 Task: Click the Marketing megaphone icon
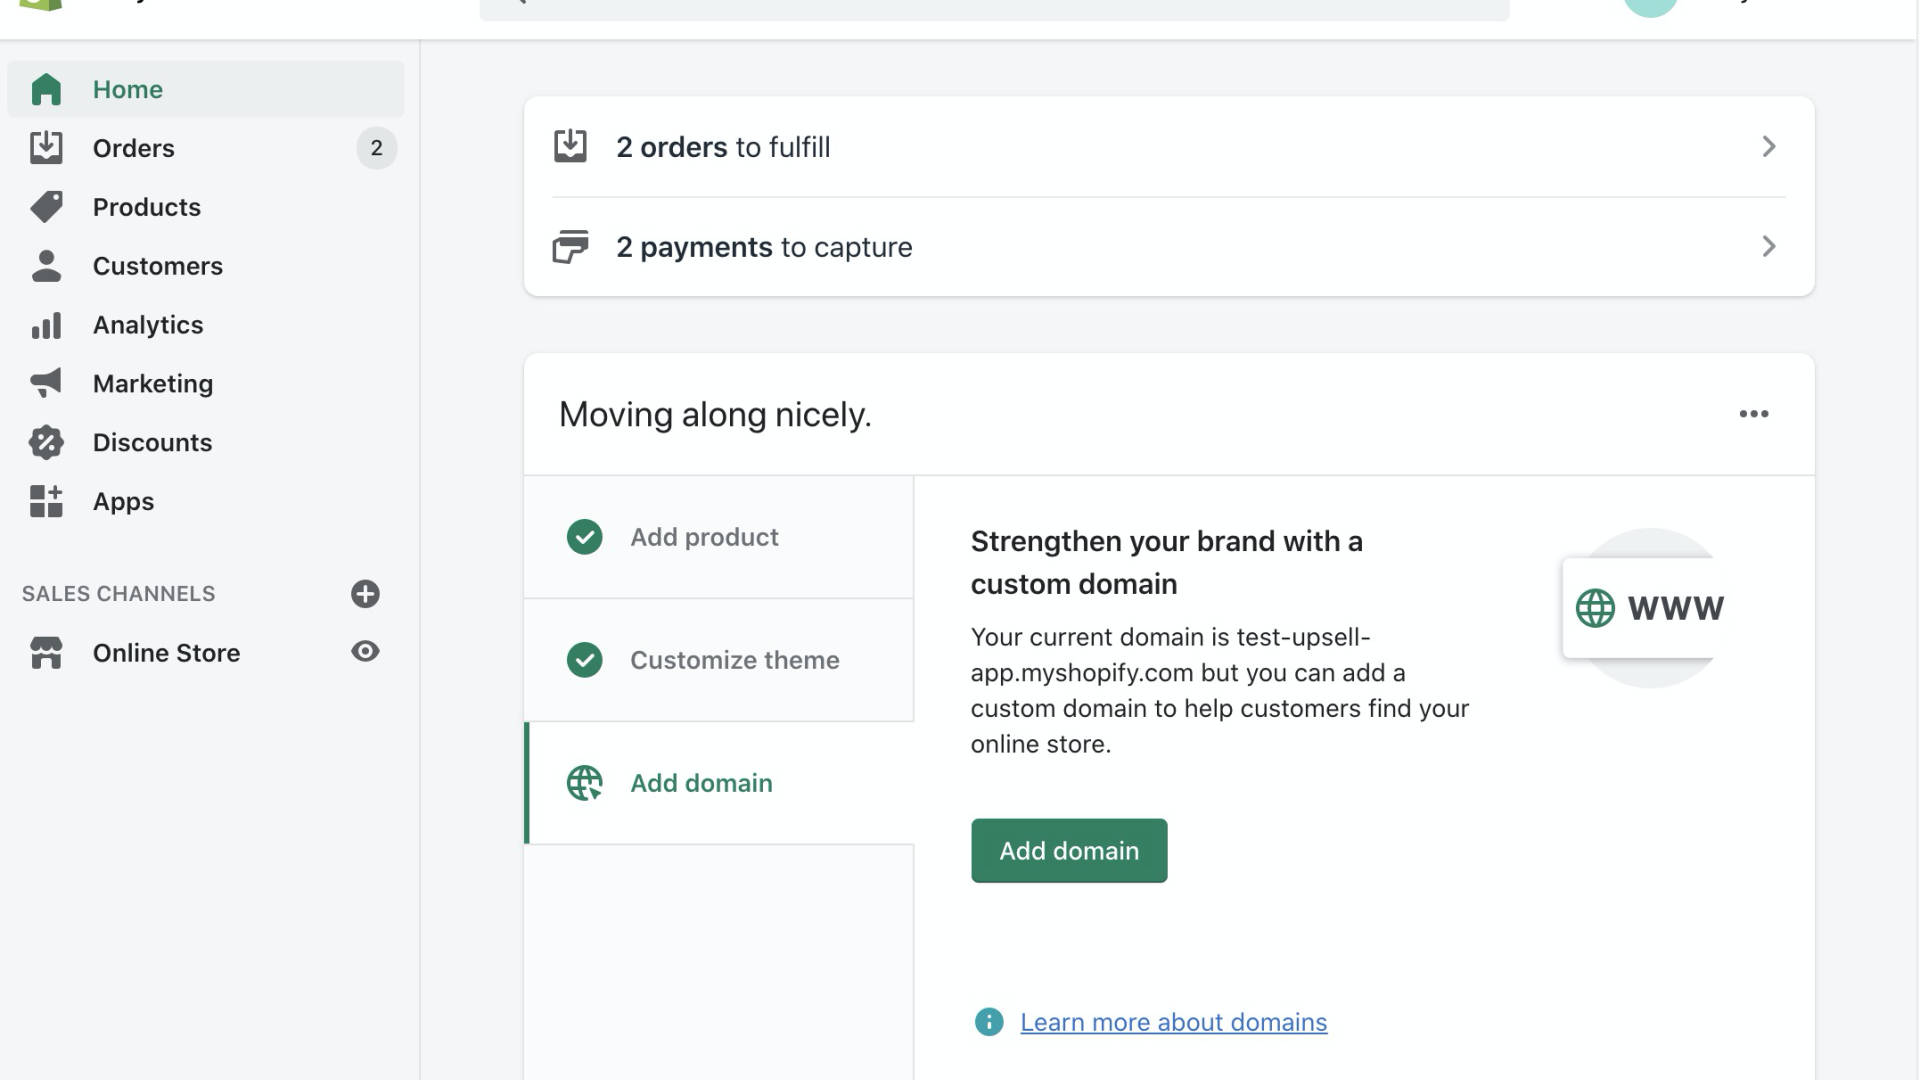pyautogui.click(x=46, y=383)
